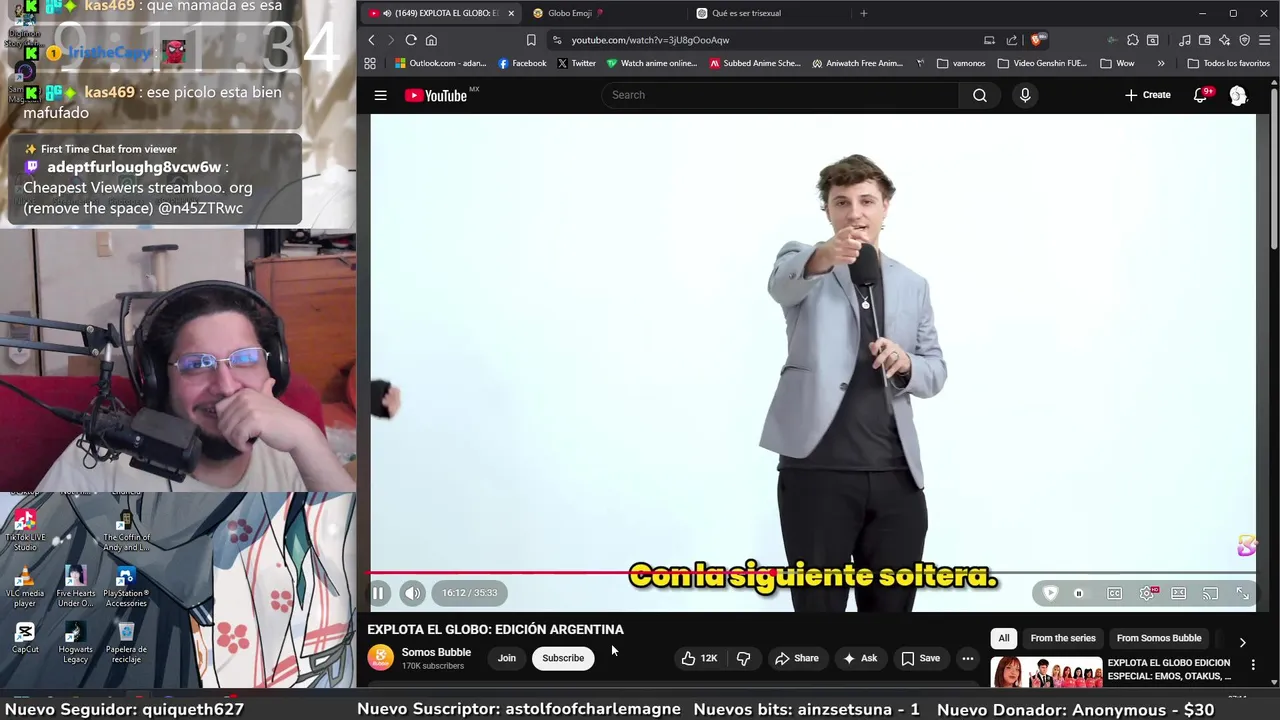
Task: Go back in browser
Action: 371,40
